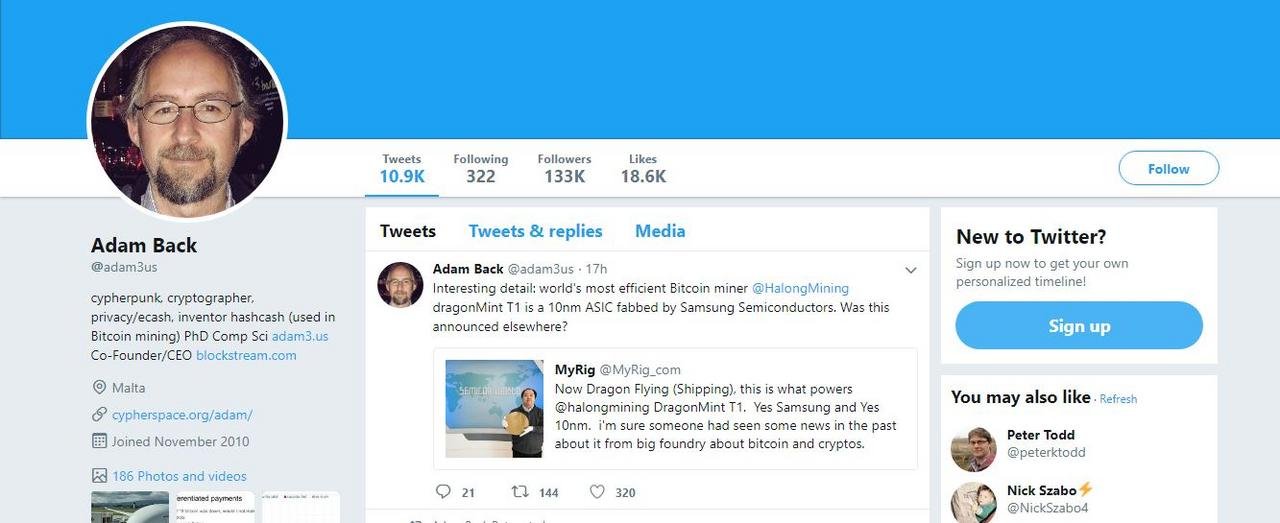
Task: Open Adam Back's large profile photo
Action: click(188, 122)
